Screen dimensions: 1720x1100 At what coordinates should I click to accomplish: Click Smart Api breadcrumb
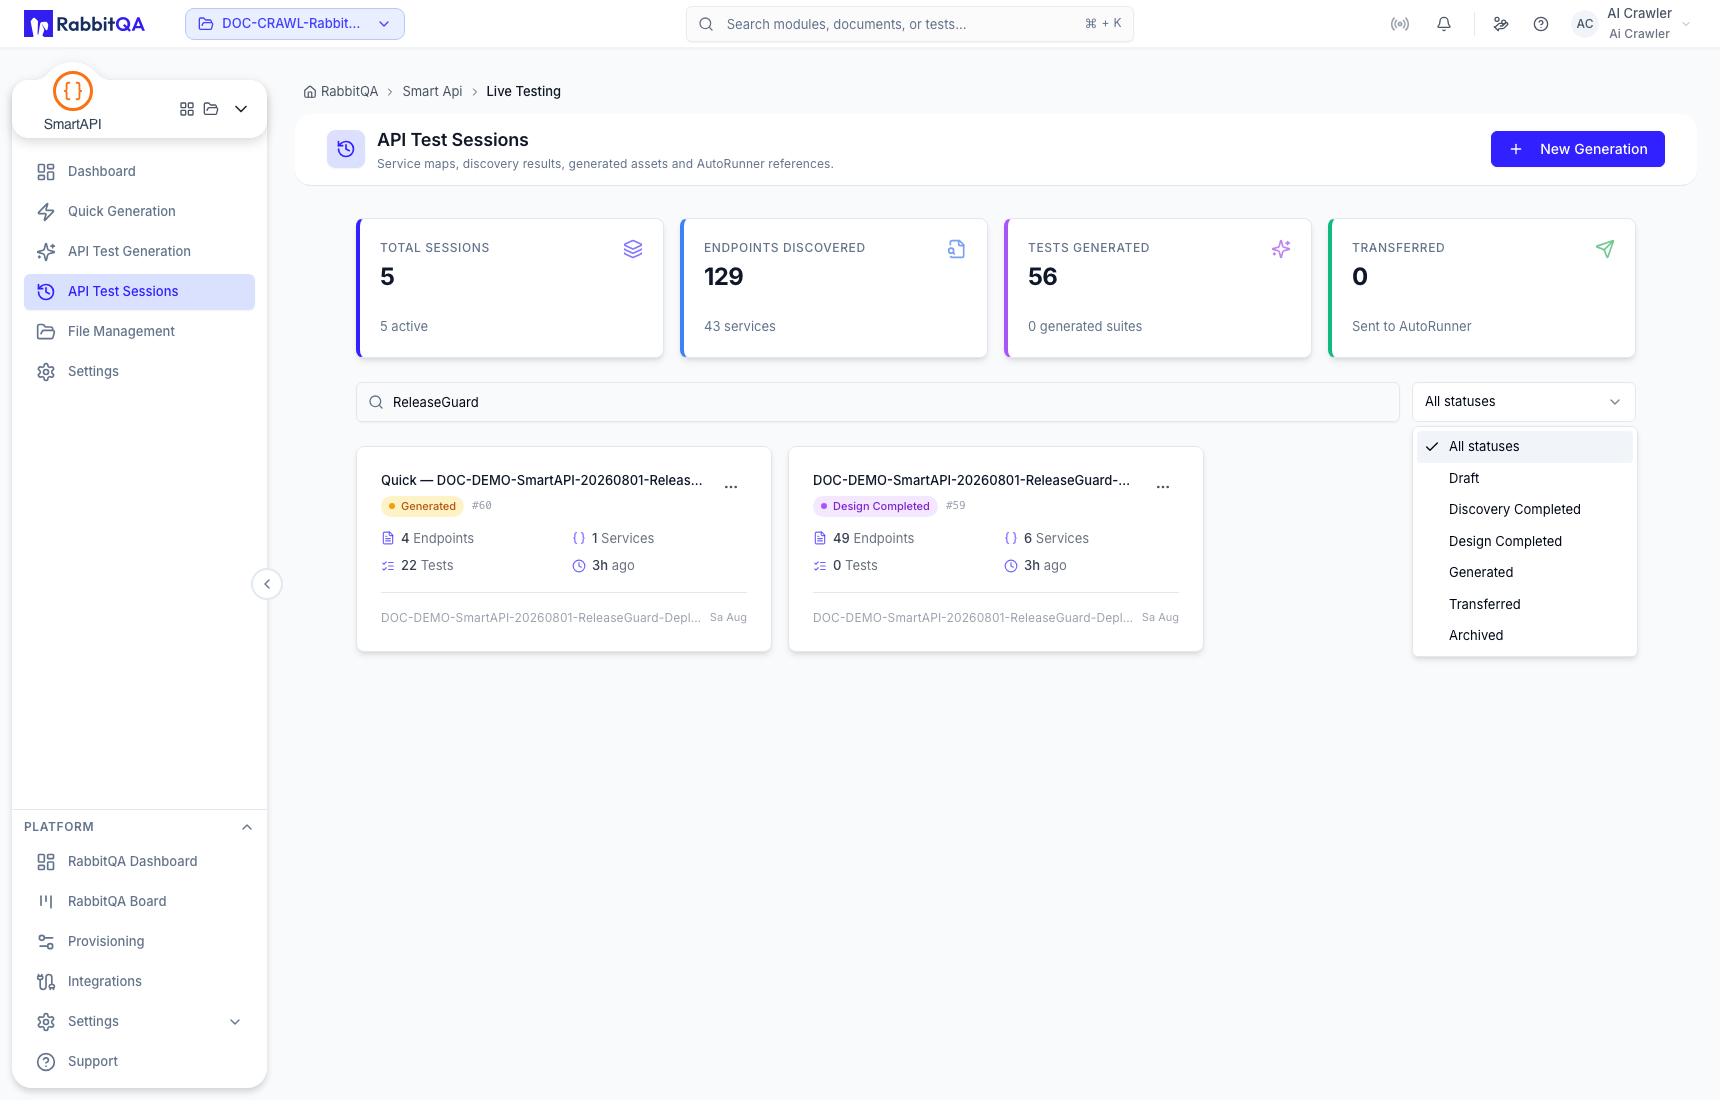click(432, 91)
